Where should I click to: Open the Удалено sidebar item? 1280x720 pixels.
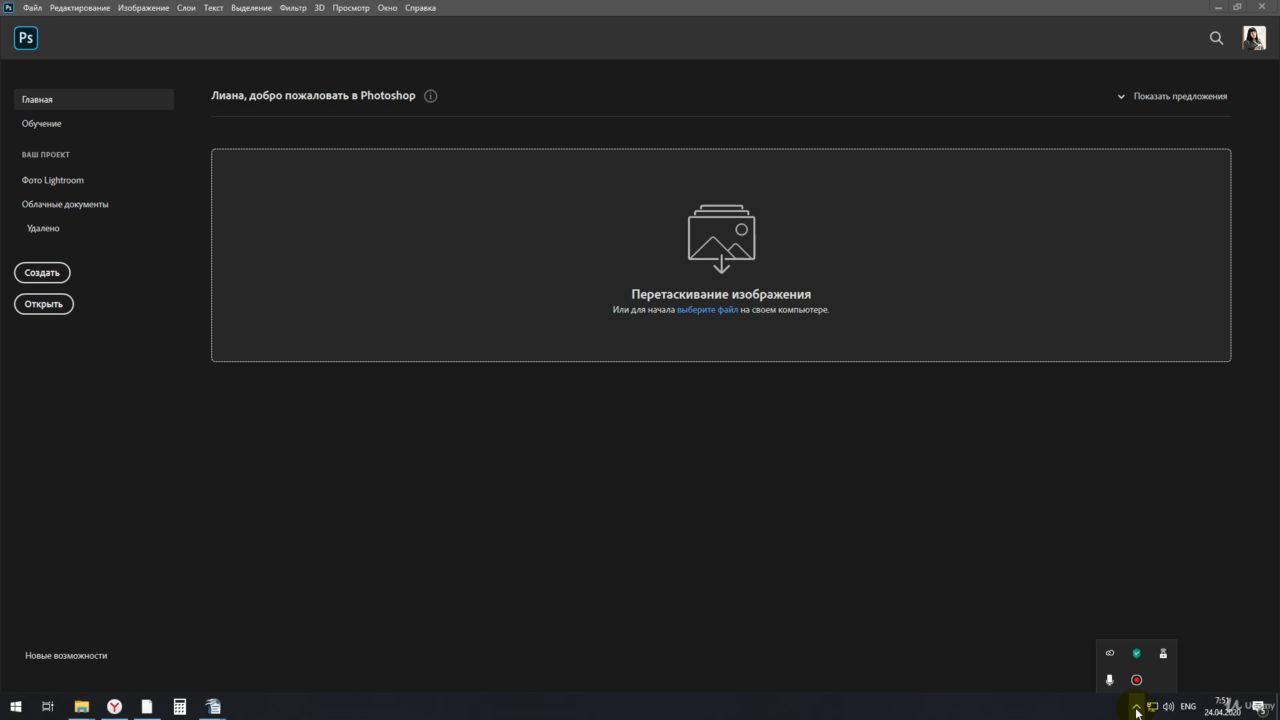43,228
